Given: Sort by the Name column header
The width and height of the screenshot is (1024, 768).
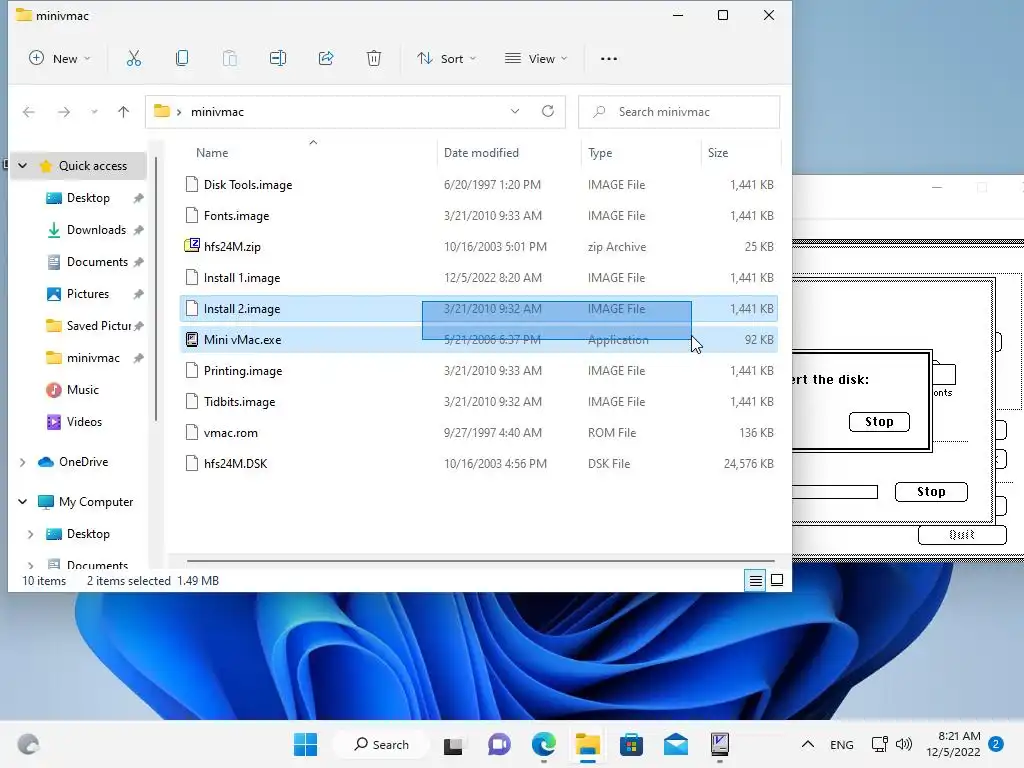Looking at the screenshot, I should (x=212, y=153).
